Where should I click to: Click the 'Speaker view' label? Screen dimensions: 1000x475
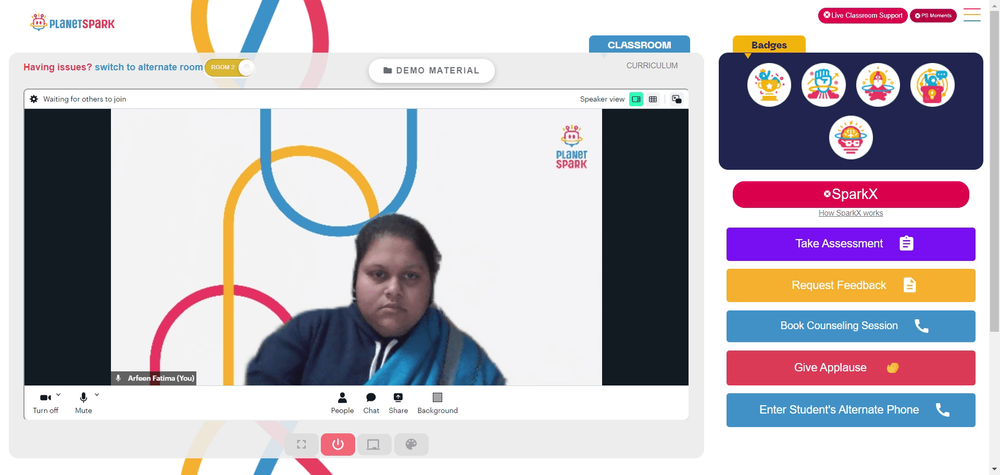(x=602, y=99)
